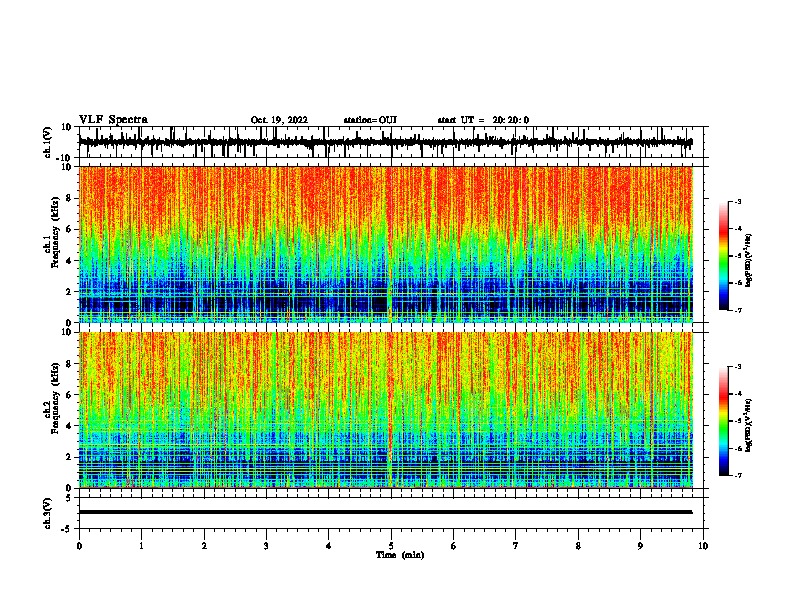Click the ch.2 spectrogram color scale bar
Viewport: 792px width, 612px height.
(724, 421)
